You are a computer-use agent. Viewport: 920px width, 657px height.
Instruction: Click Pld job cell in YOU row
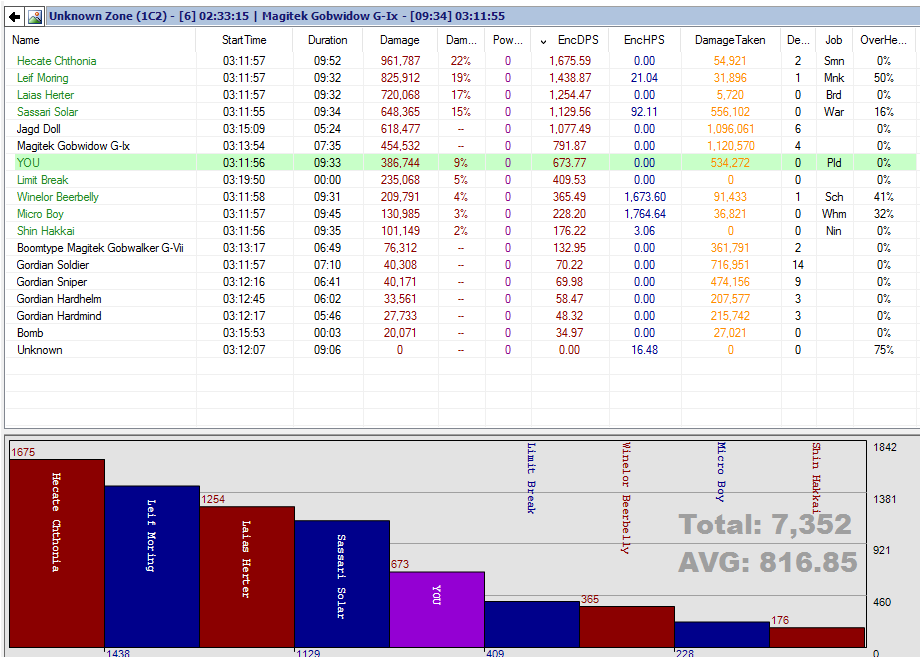click(834, 163)
